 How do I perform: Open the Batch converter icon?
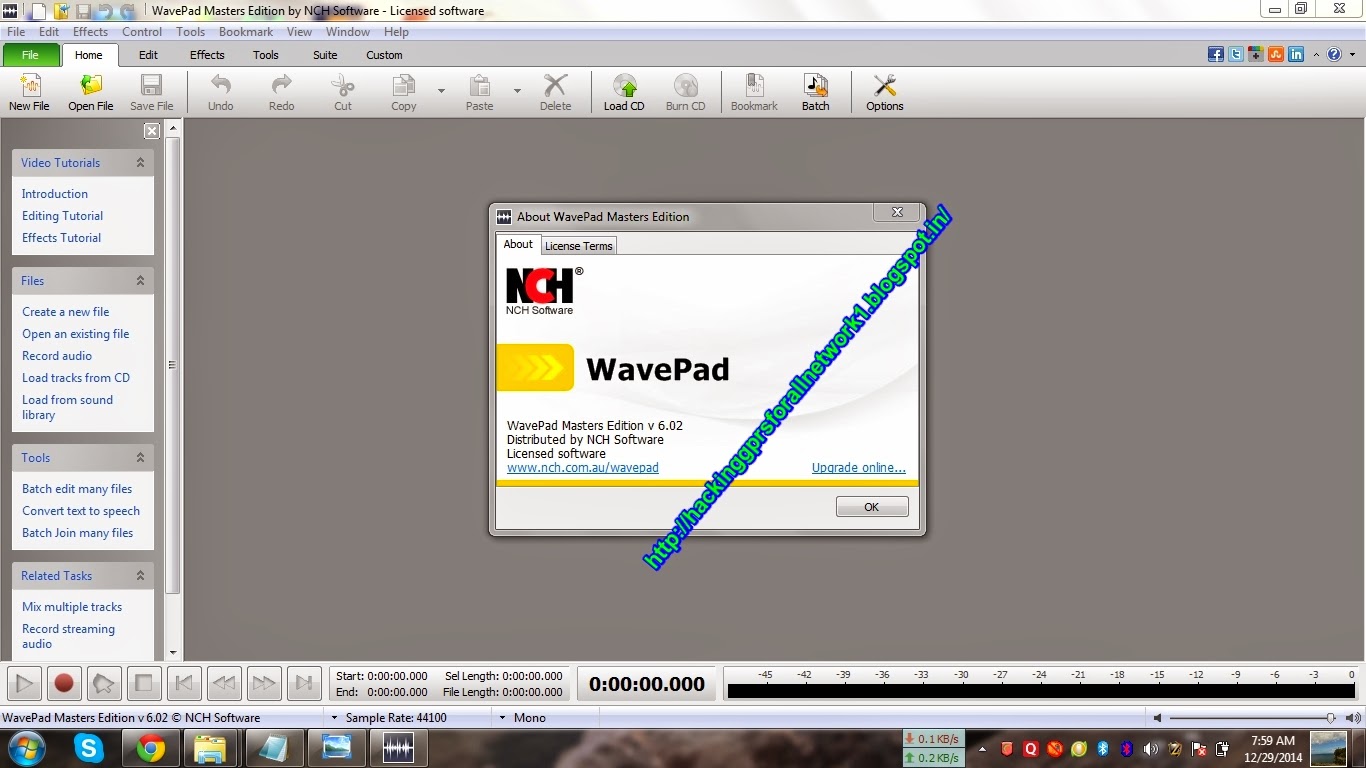click(815, 92)
